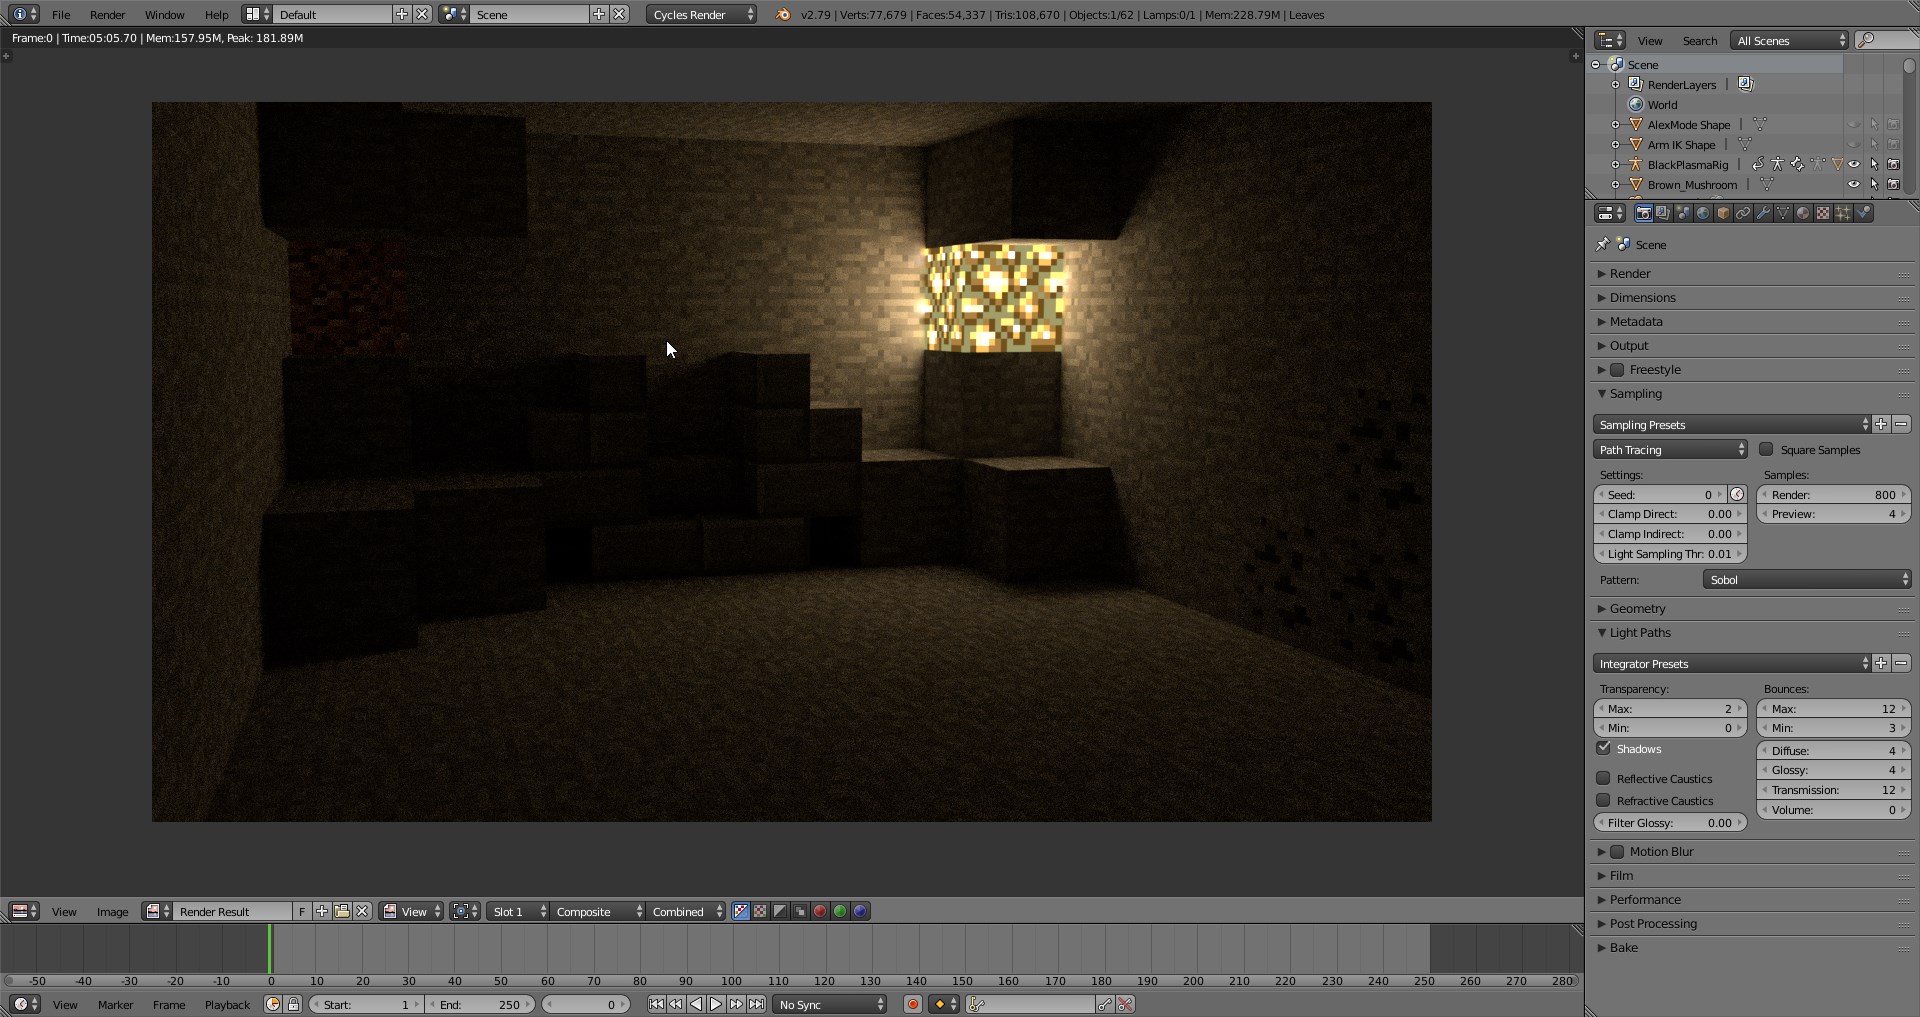
Task: Open the Modifiers tab (wrench icon)
Action: [x=1762, y=213]
